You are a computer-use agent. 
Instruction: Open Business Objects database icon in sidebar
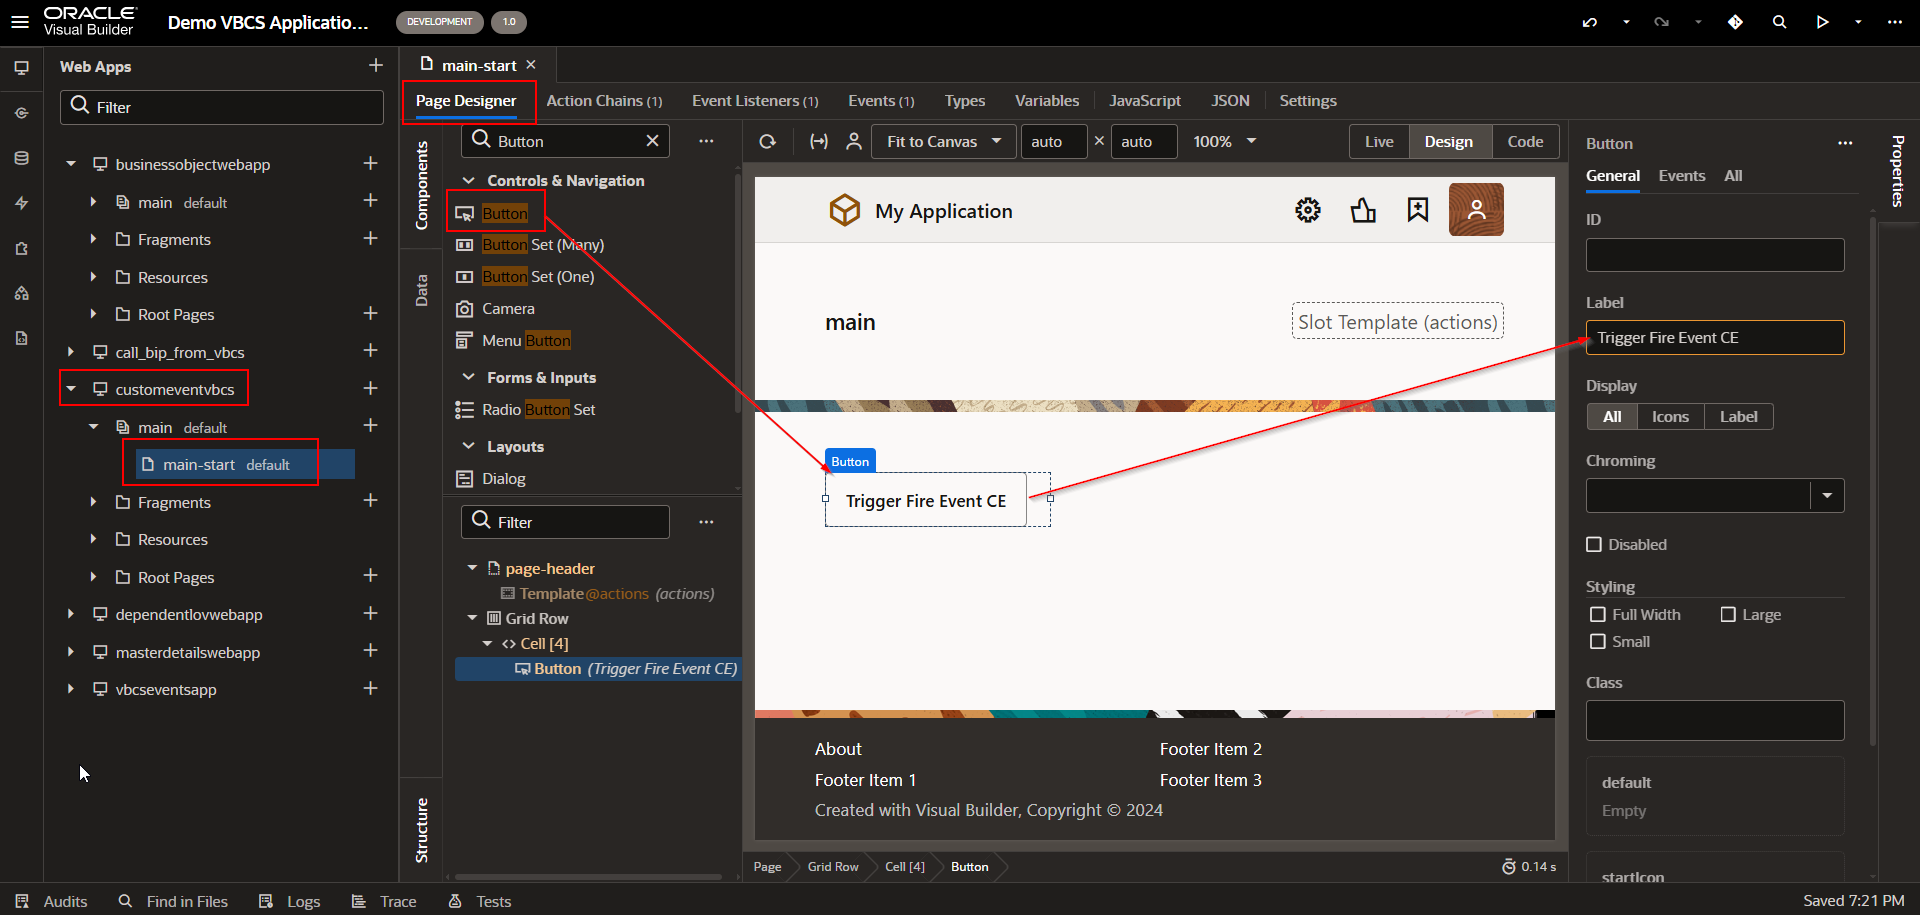coord(21,158)
